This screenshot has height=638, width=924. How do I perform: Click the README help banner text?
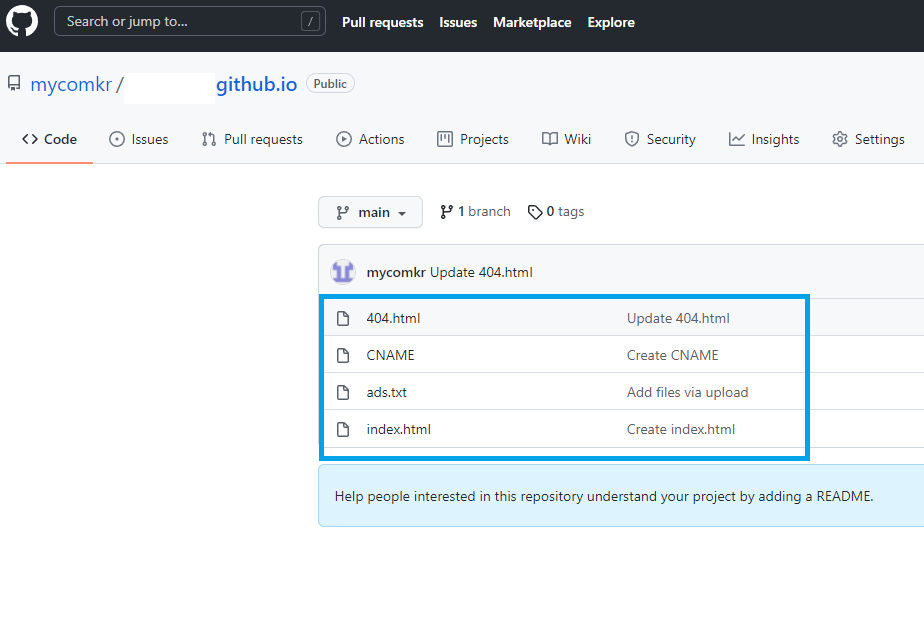[604, 496]
